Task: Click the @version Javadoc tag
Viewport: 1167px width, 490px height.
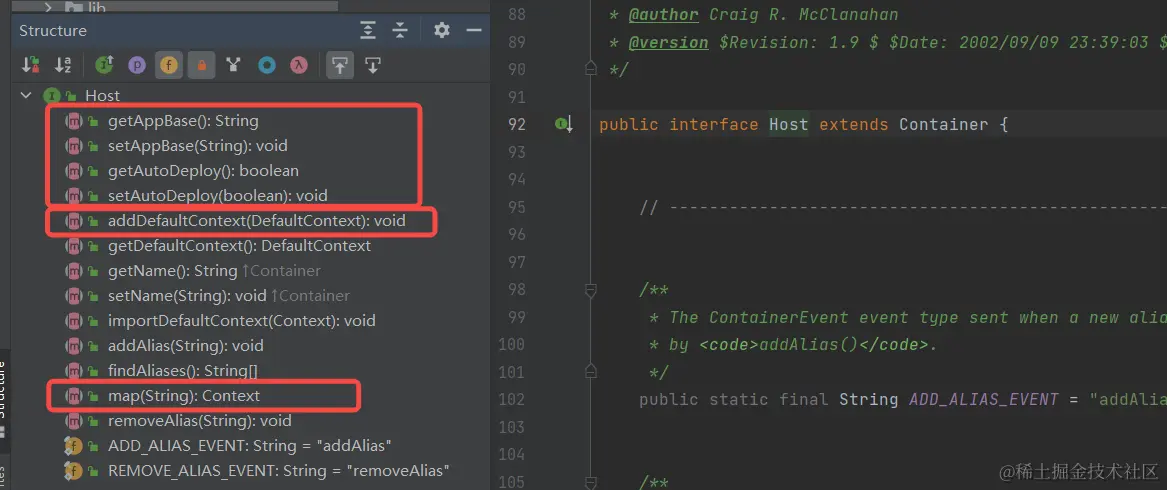Action: 668,42
